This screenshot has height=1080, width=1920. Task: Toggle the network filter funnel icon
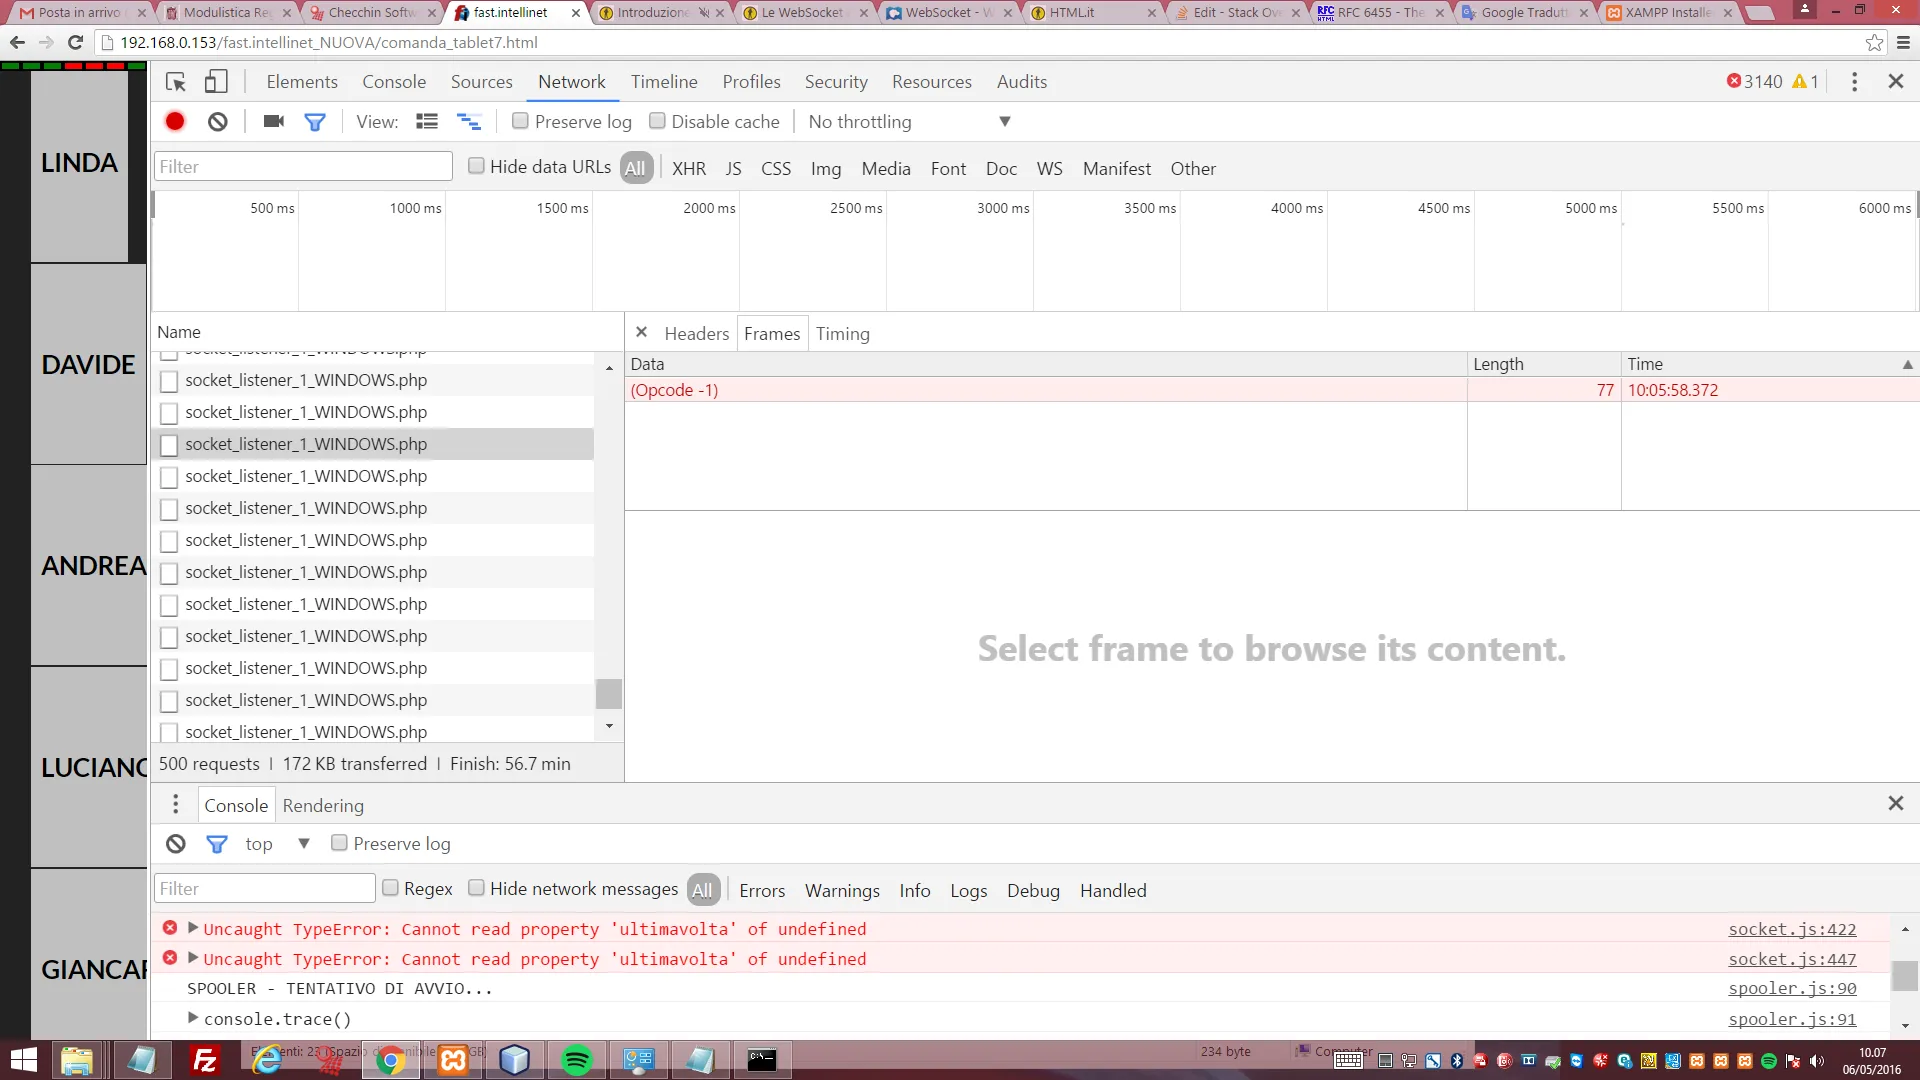315,121
